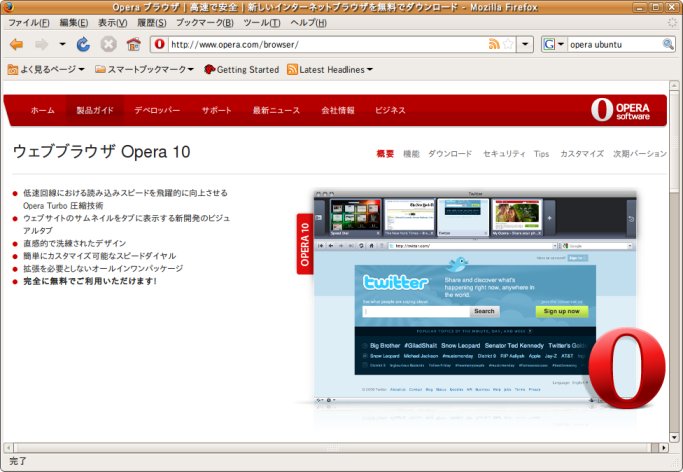Click the search magnifier icon
The image size is (683, 472).
(668, 45)
